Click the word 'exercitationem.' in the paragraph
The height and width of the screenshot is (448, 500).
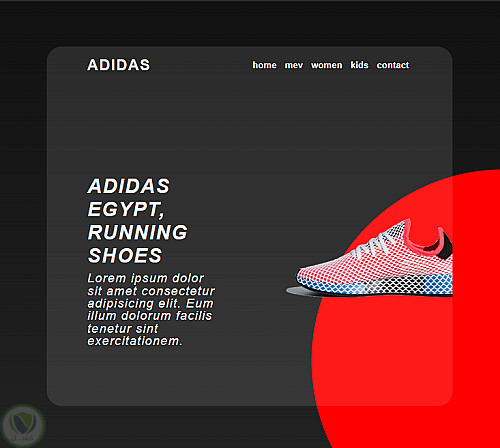click(135, 341)
